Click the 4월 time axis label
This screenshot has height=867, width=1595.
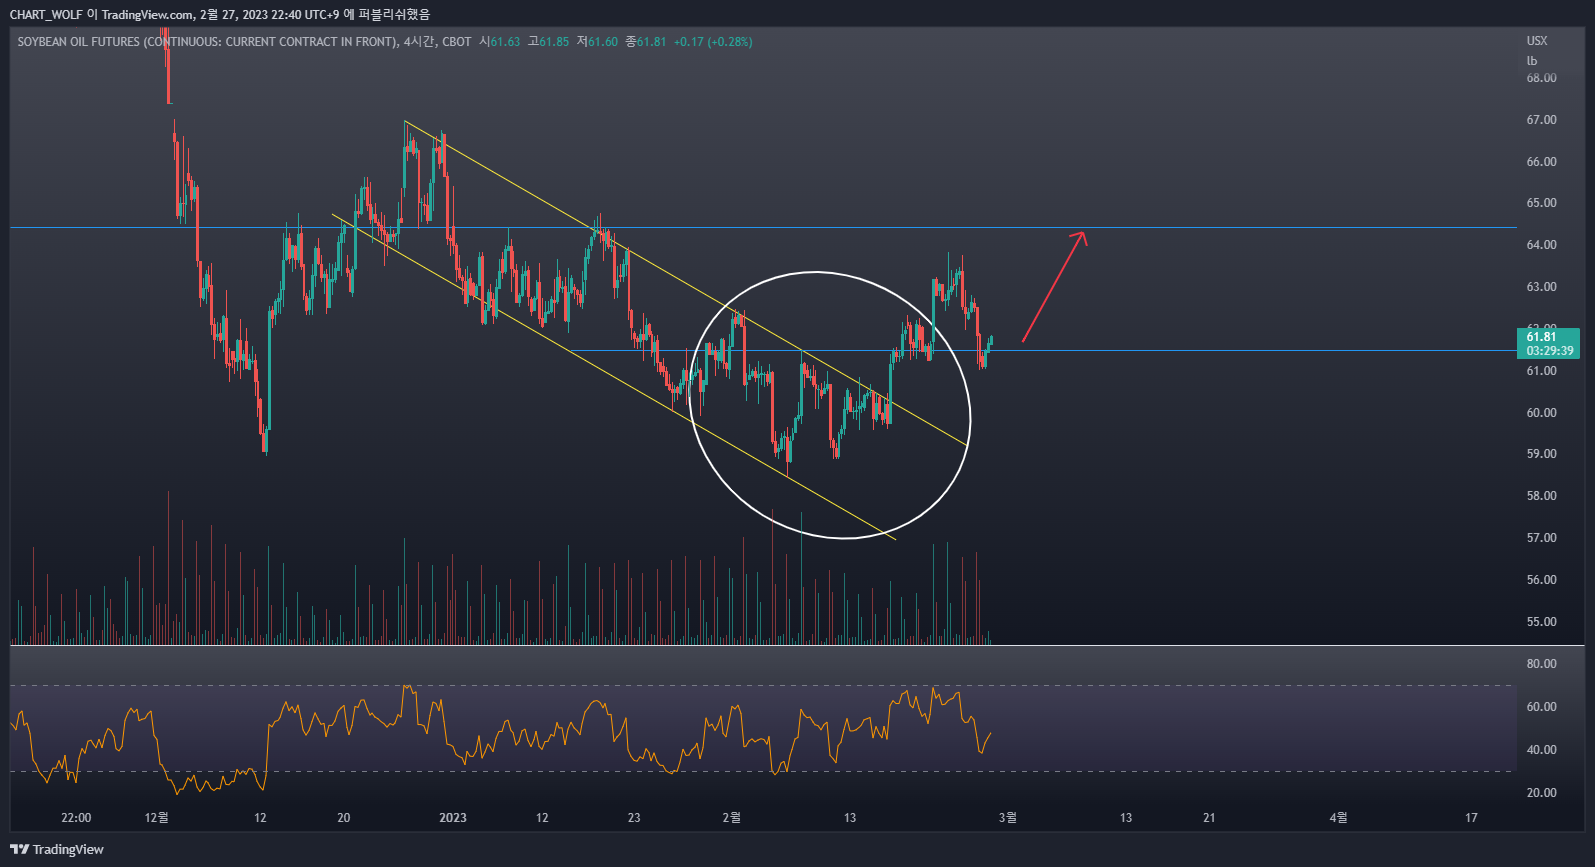point(1338,818)
